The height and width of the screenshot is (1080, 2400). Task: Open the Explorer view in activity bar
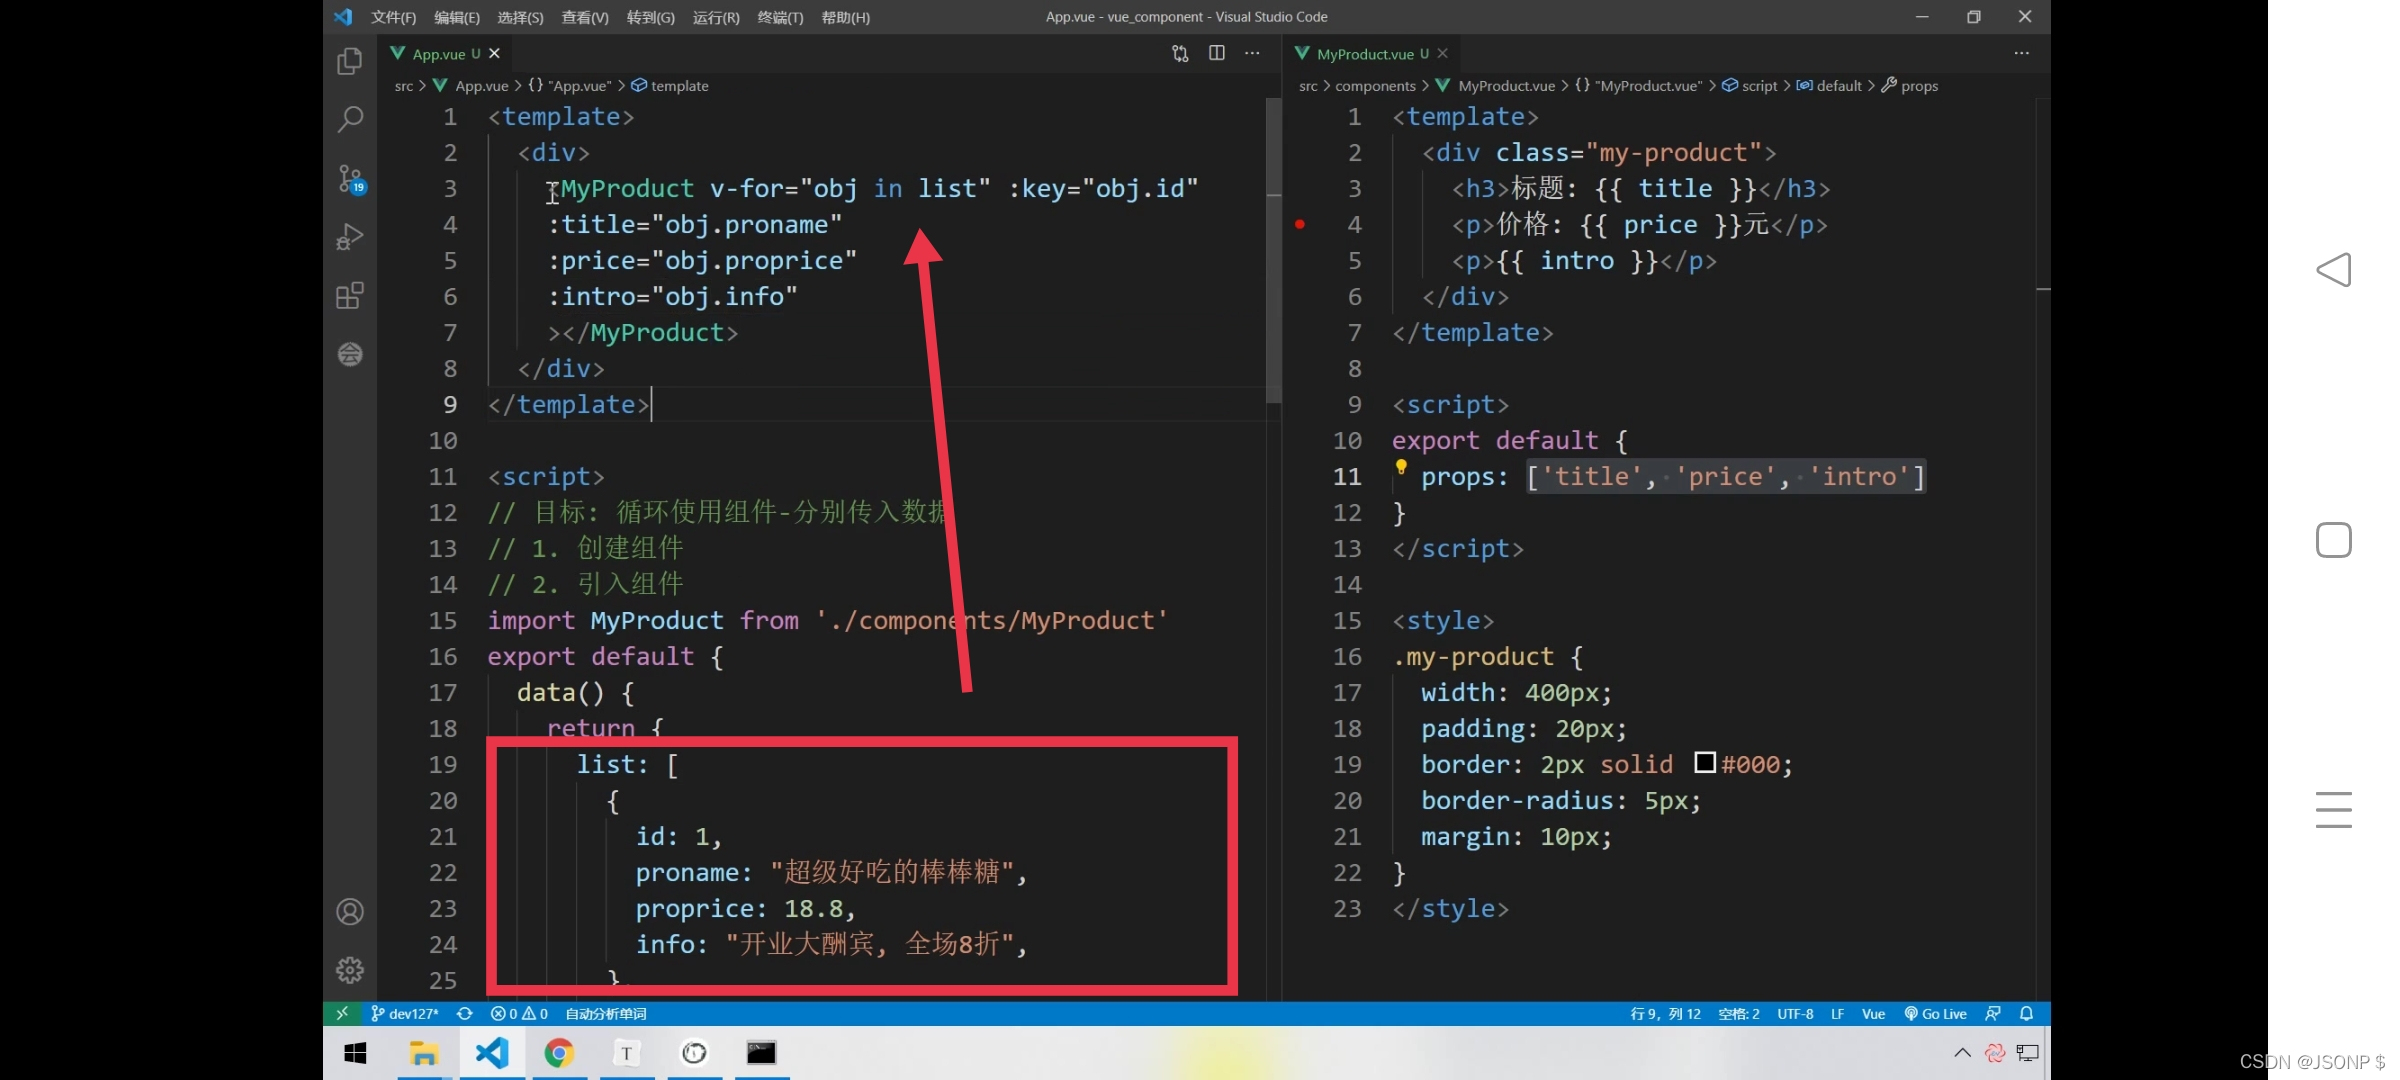click(349, 62)
